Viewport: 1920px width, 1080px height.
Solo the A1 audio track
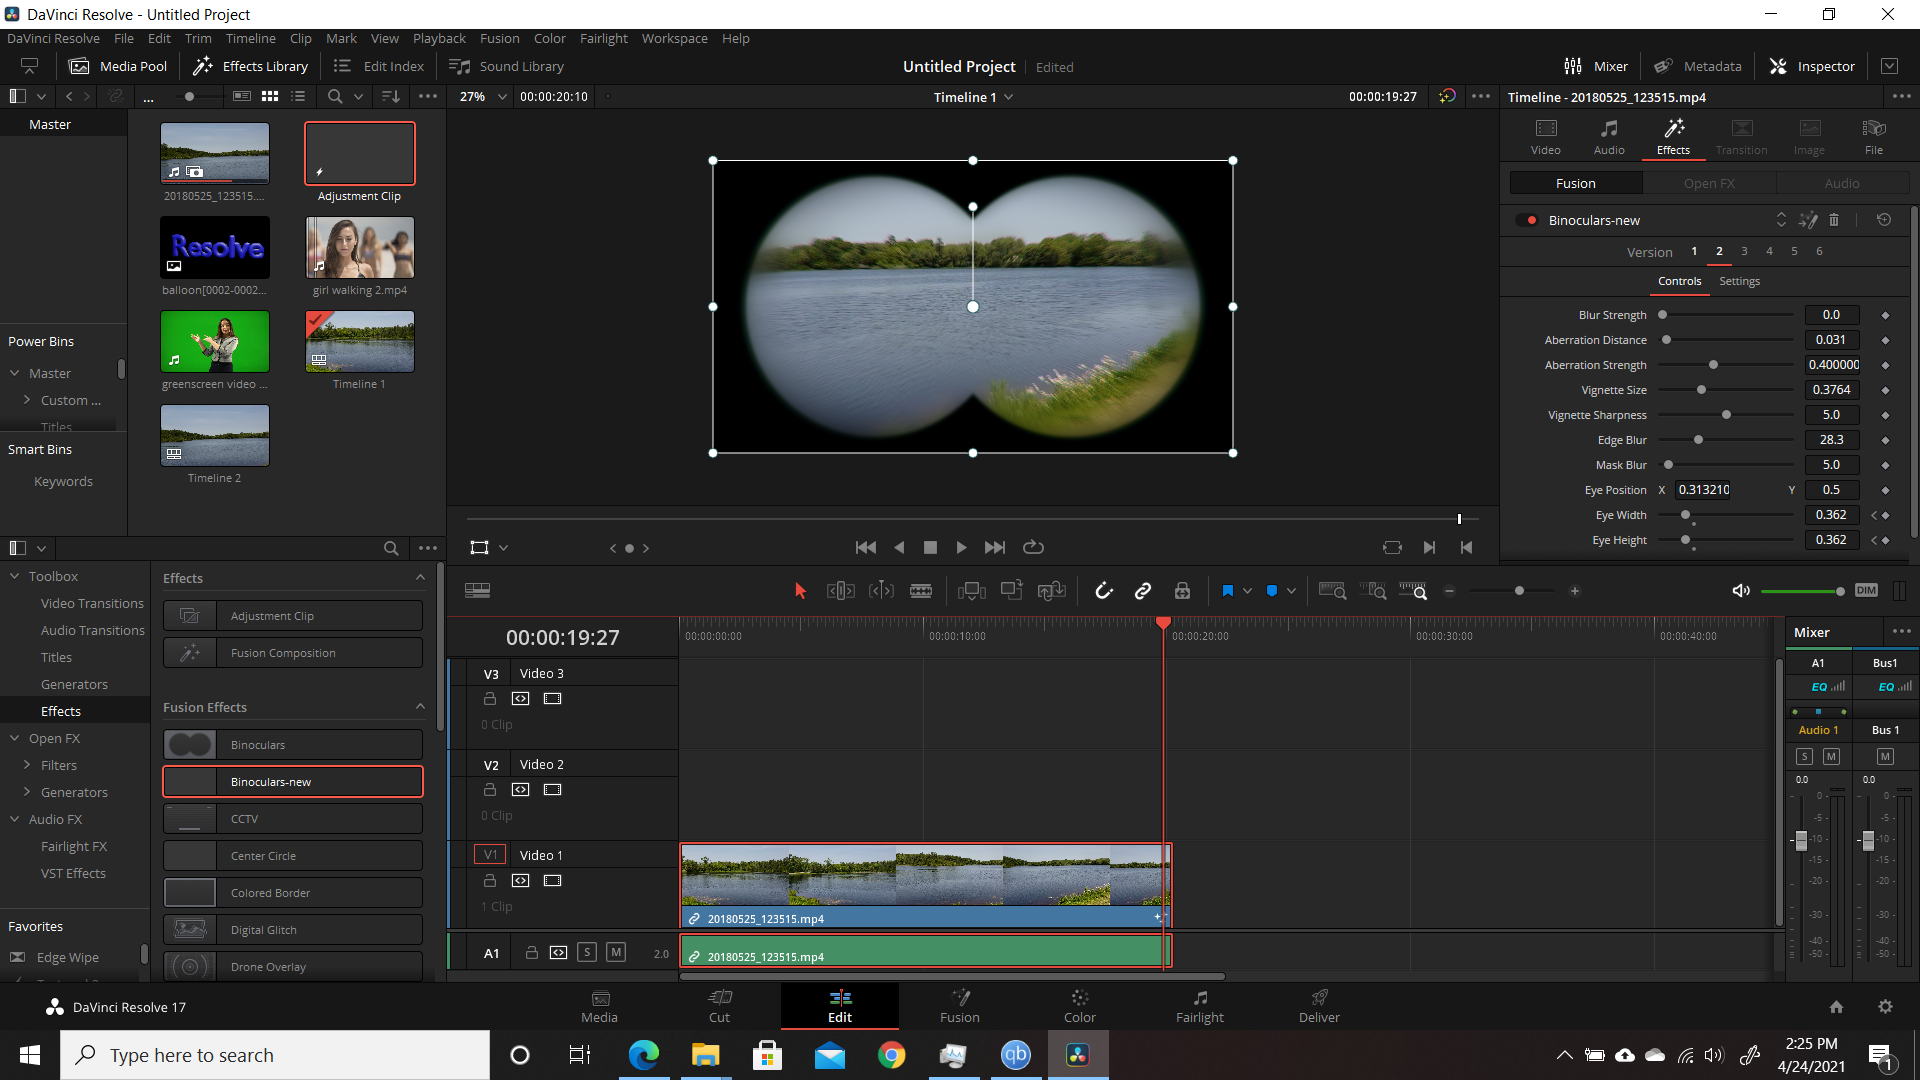[587, 952]
